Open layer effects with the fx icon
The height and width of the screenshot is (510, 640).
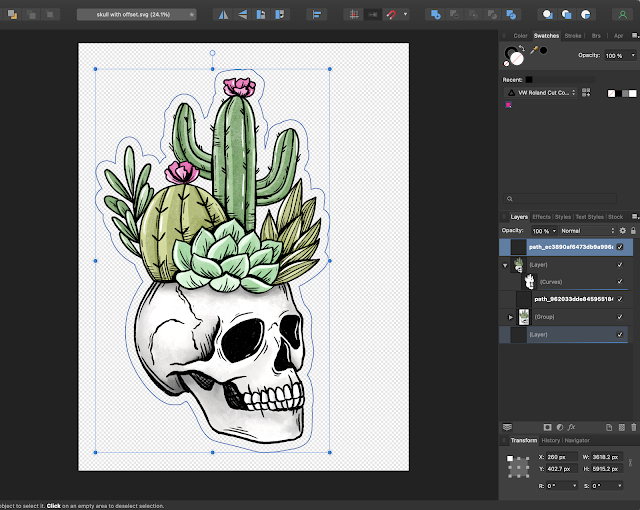[573, 427]
